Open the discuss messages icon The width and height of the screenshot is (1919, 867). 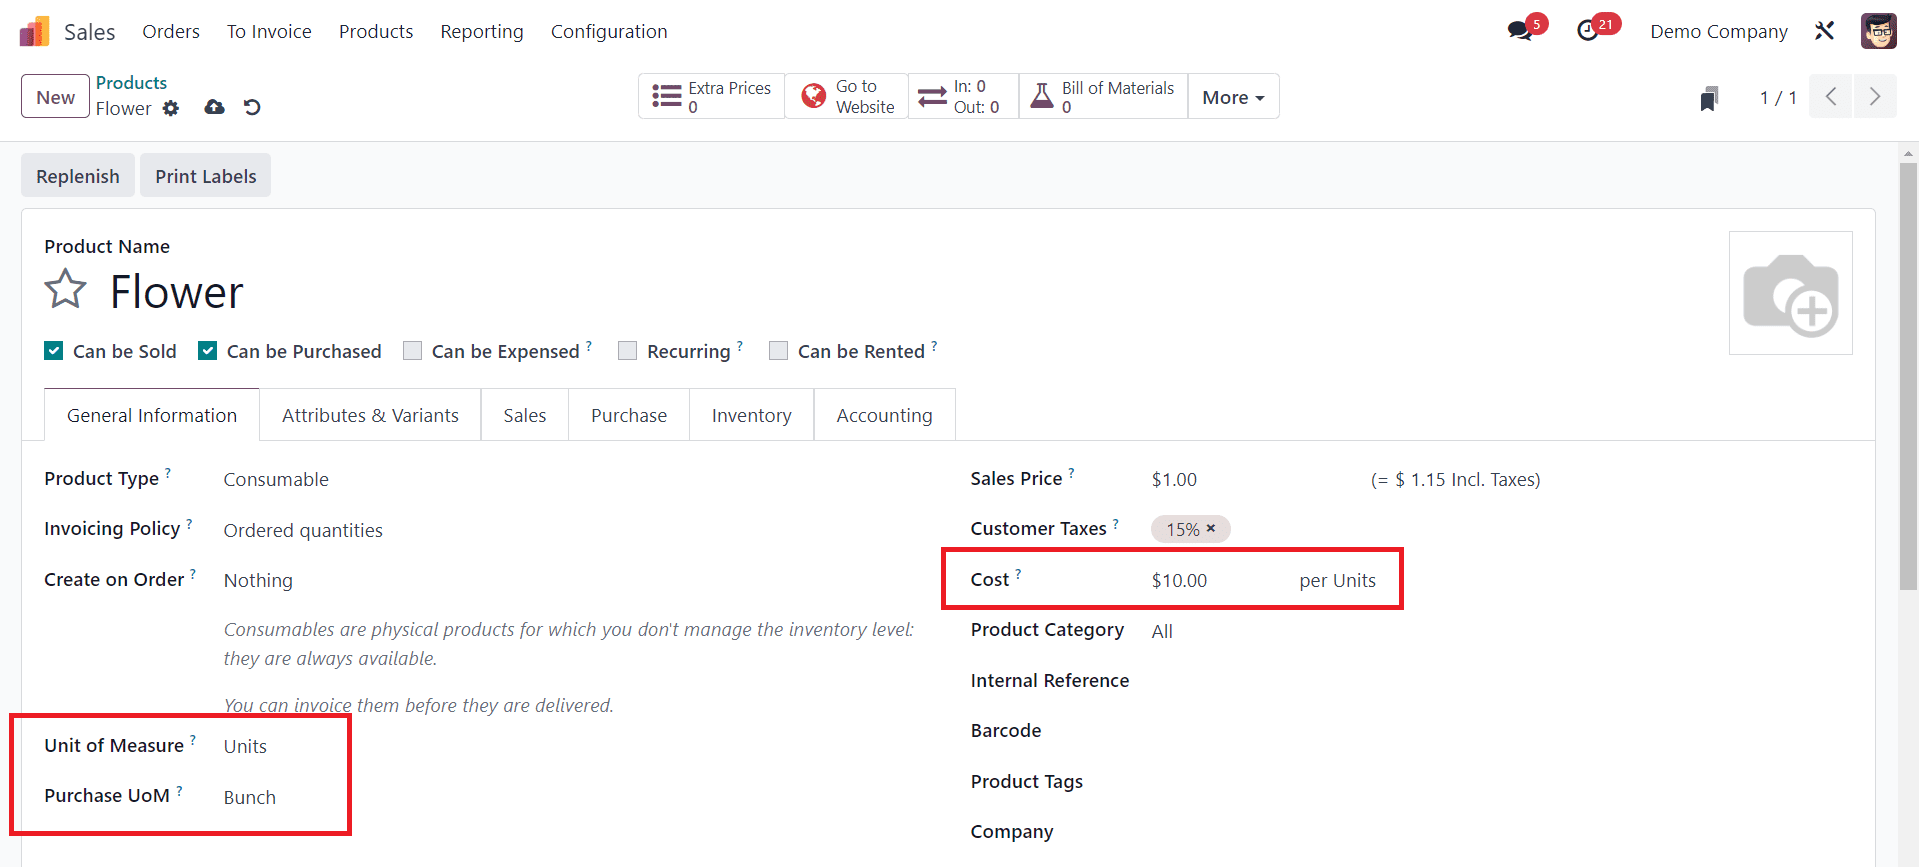point(1520,31)
